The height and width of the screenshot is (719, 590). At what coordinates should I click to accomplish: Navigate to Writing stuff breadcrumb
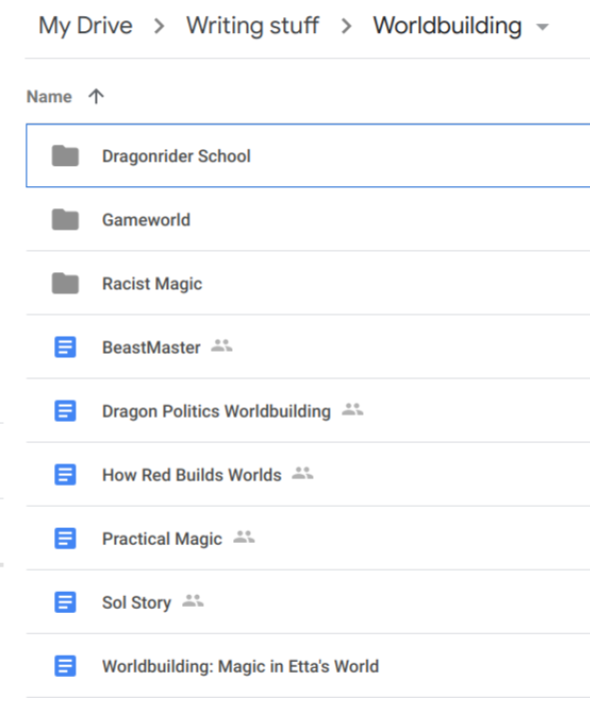(253, 26)
